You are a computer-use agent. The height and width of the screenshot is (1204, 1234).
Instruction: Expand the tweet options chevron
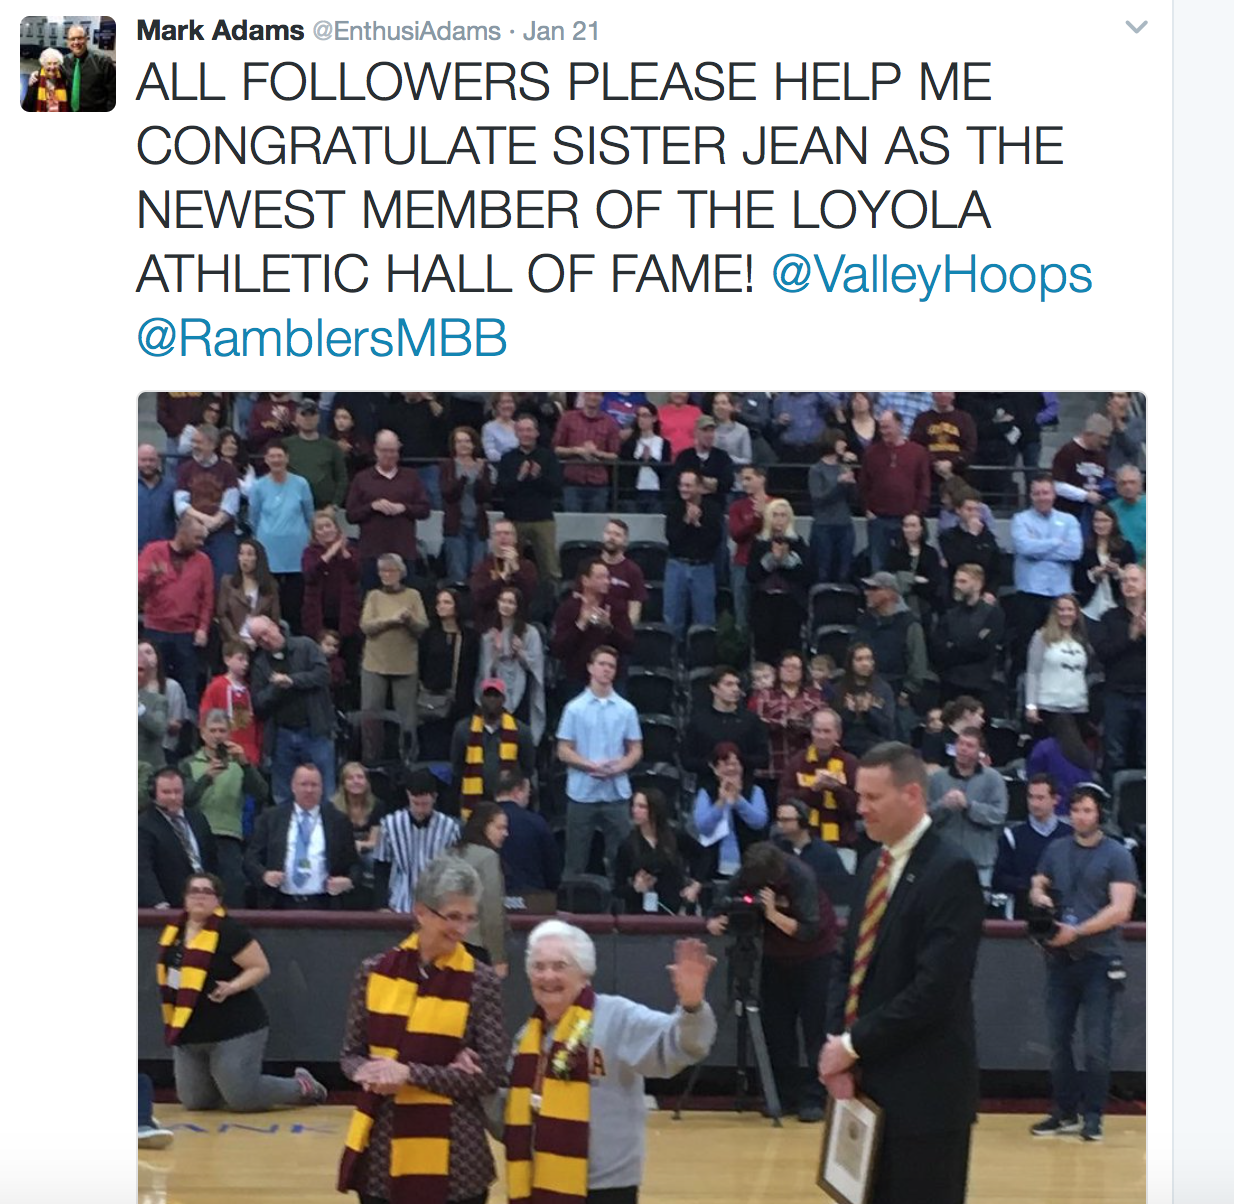click(1136, 27)
